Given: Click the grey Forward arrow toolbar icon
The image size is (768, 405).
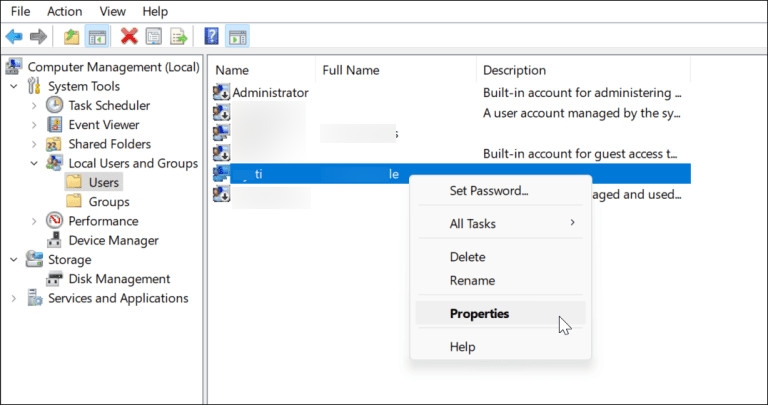Looking at the screenshot, I should coord(38,36).
